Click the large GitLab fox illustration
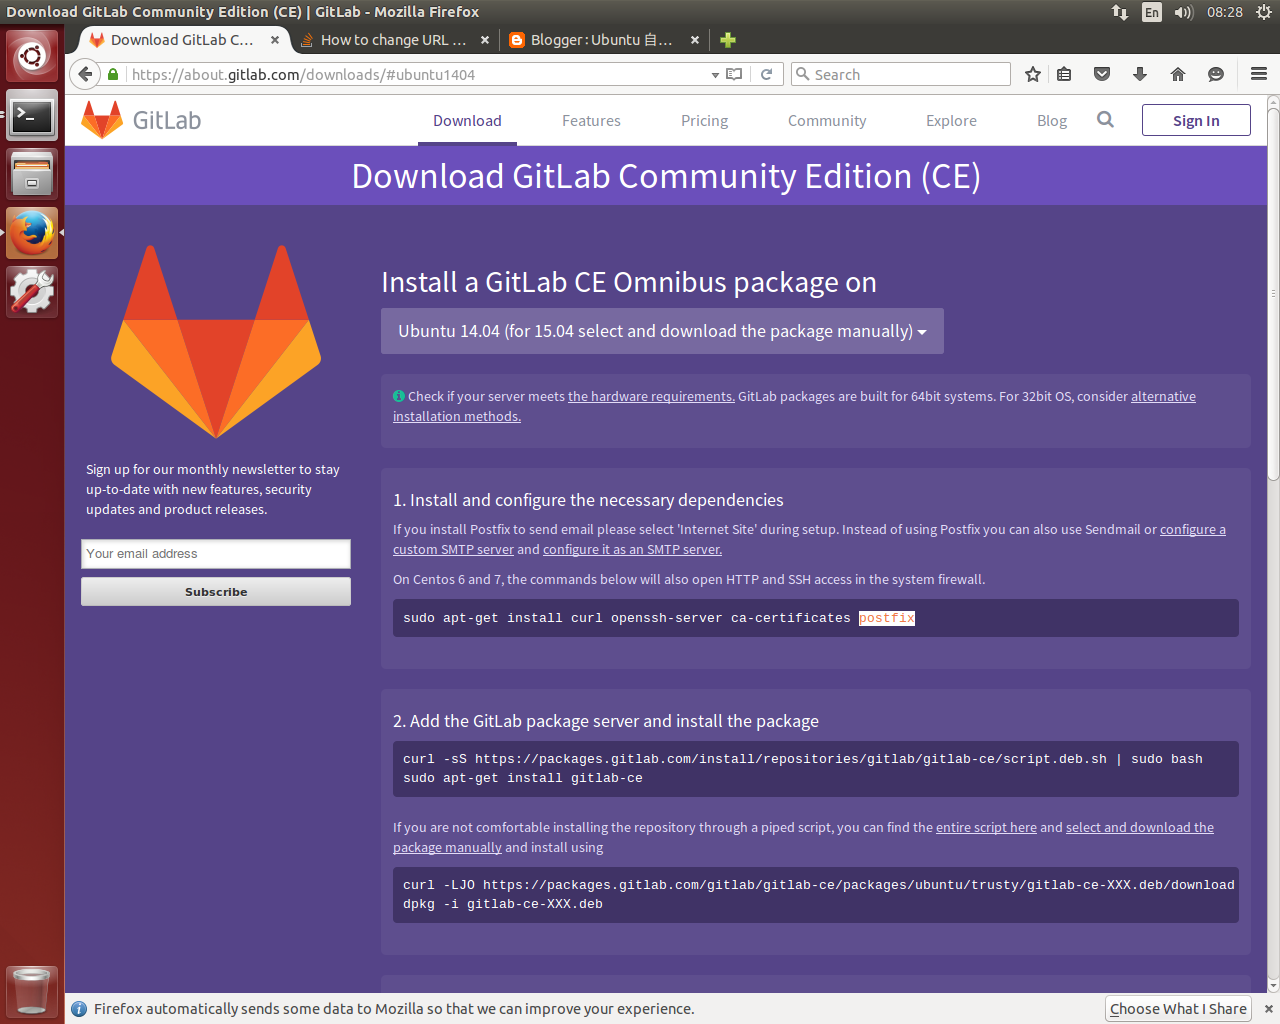Screen dimensions: 1280x1024 (216, 341)
